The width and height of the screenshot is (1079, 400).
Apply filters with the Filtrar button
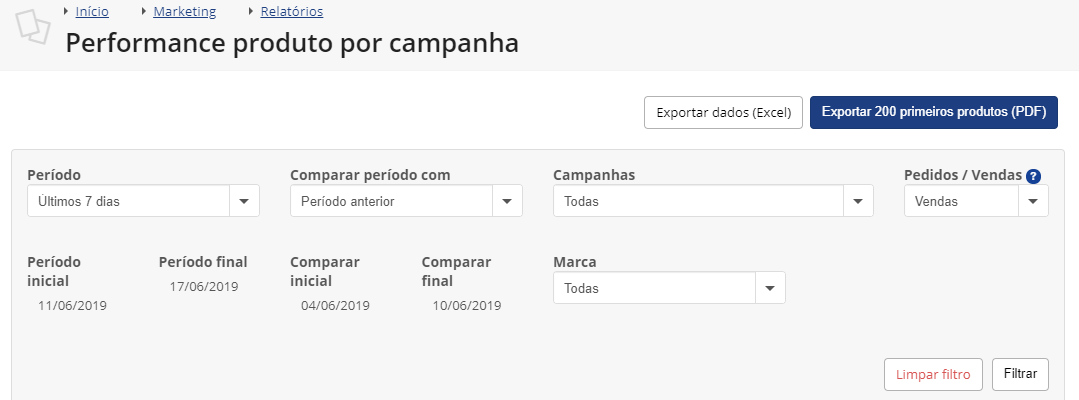(1021, 375)
